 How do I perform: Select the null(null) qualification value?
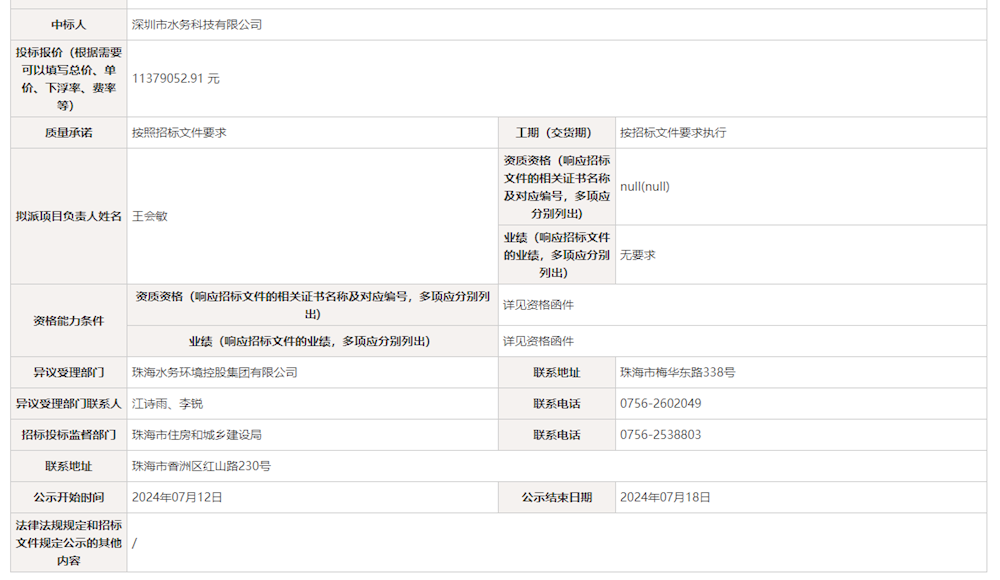(x=645, y=186)
